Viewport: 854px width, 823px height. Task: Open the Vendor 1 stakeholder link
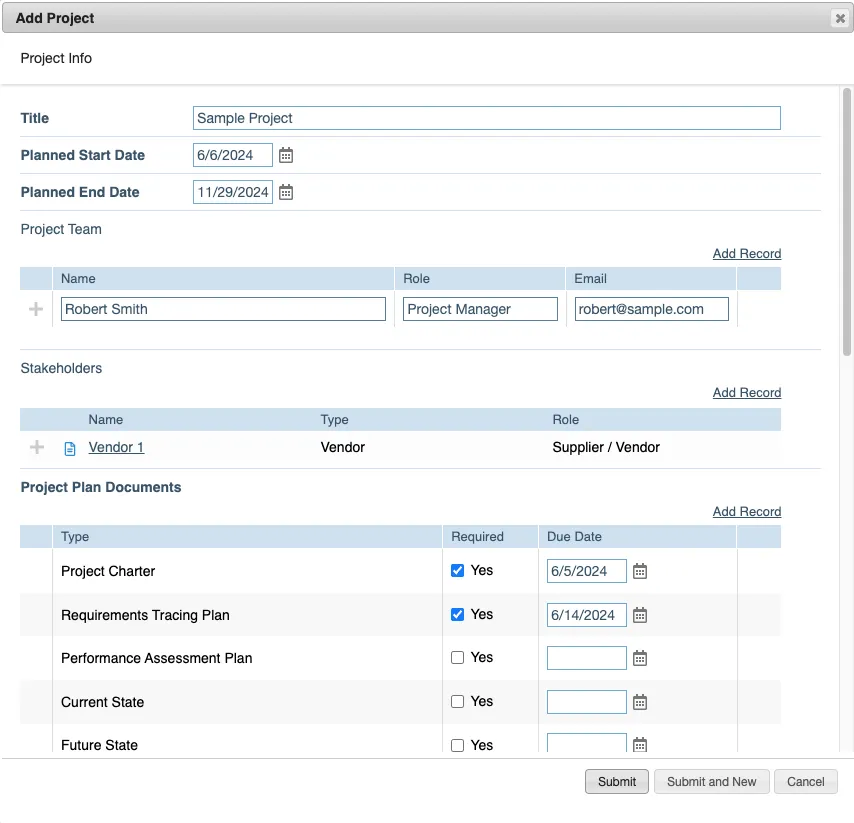point(115,447)
